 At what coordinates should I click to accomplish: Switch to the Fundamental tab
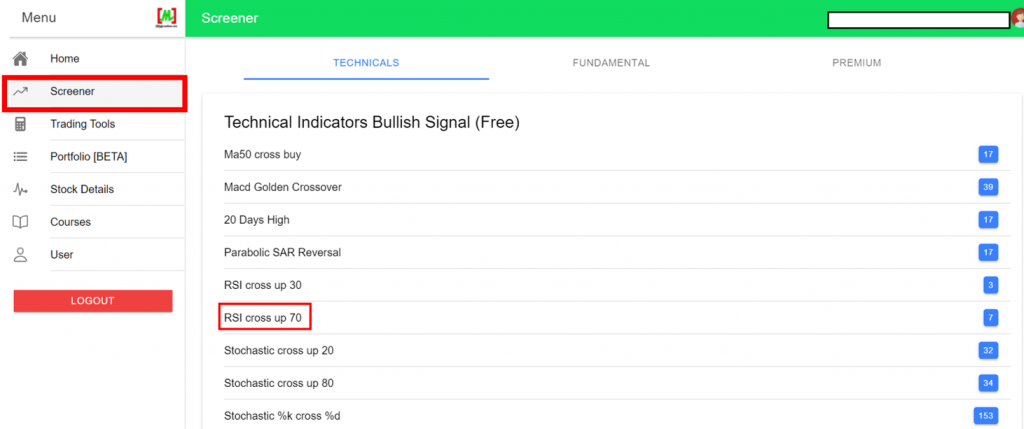tap(611, 63)
